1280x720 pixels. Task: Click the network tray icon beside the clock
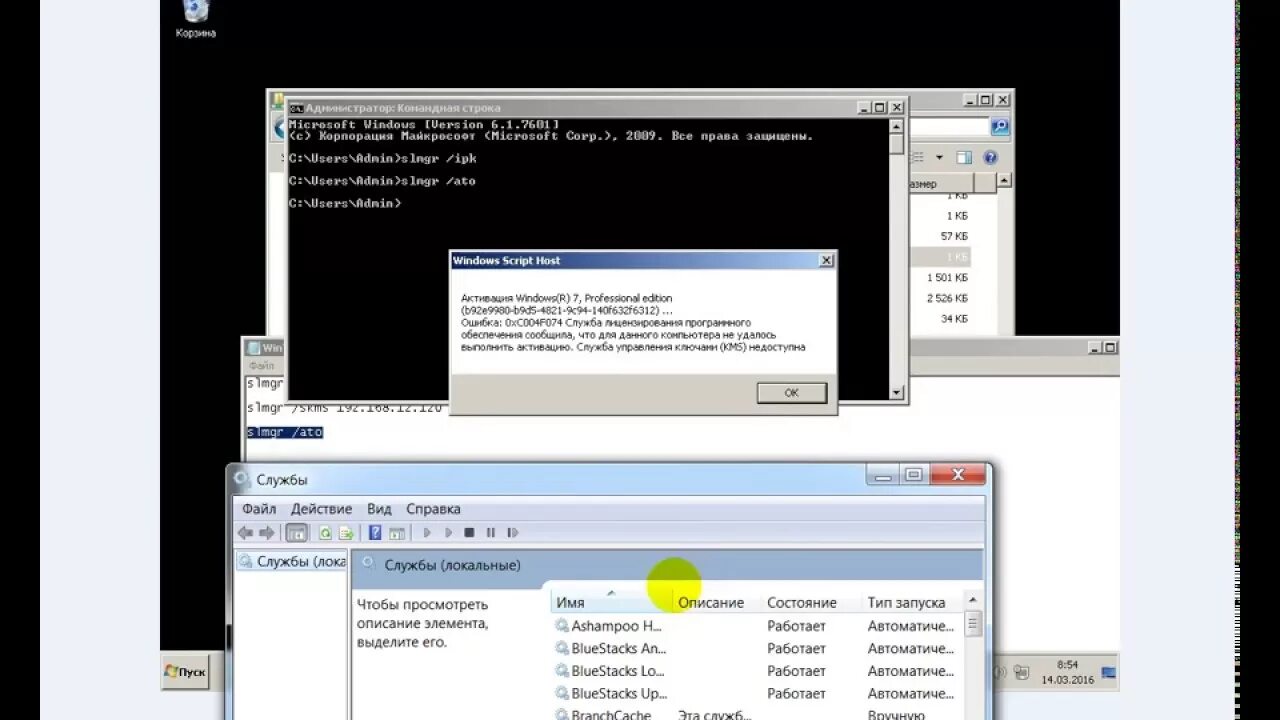1022,672
